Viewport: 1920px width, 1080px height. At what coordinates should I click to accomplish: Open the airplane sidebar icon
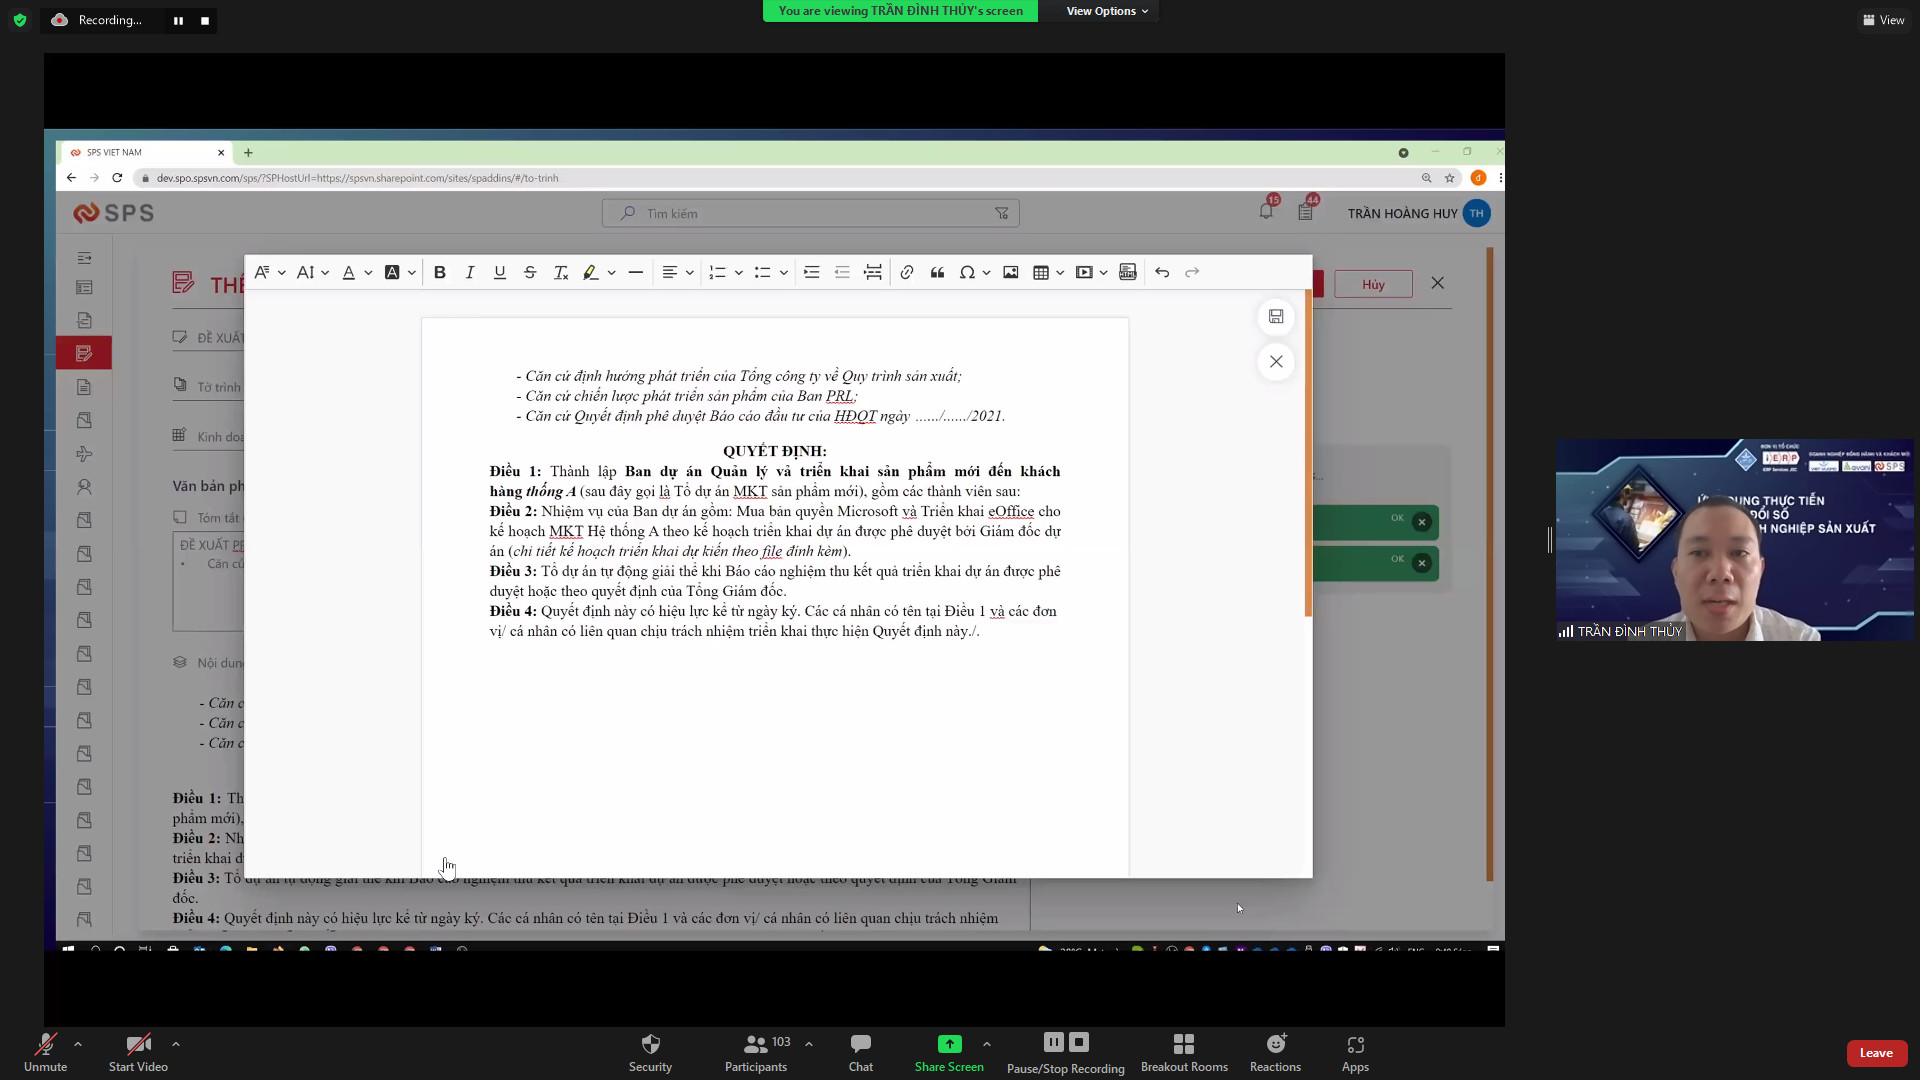(x=84, y=454)
